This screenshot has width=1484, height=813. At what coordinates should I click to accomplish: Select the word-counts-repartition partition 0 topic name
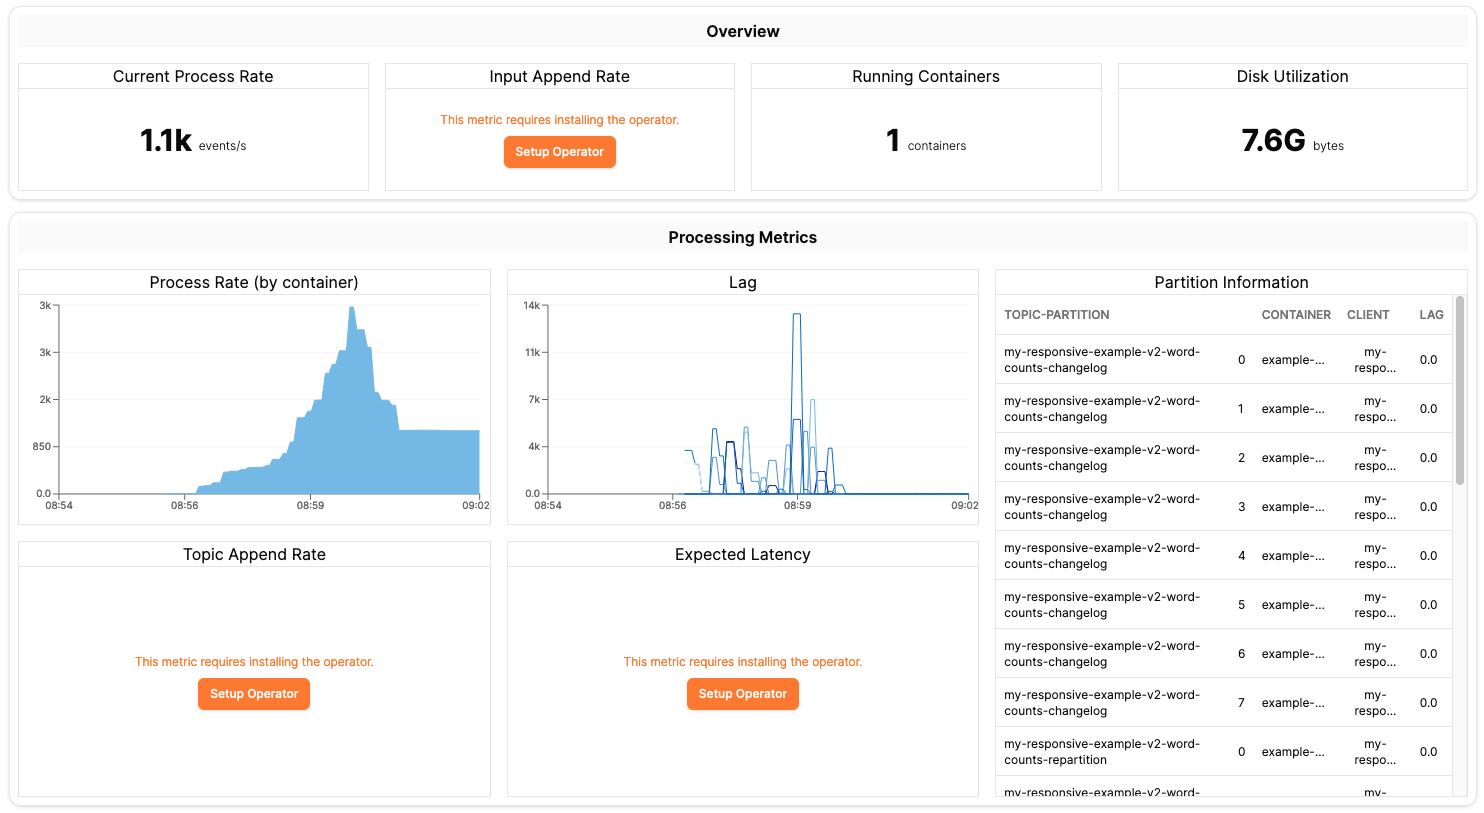click(x=1102, y=752)
